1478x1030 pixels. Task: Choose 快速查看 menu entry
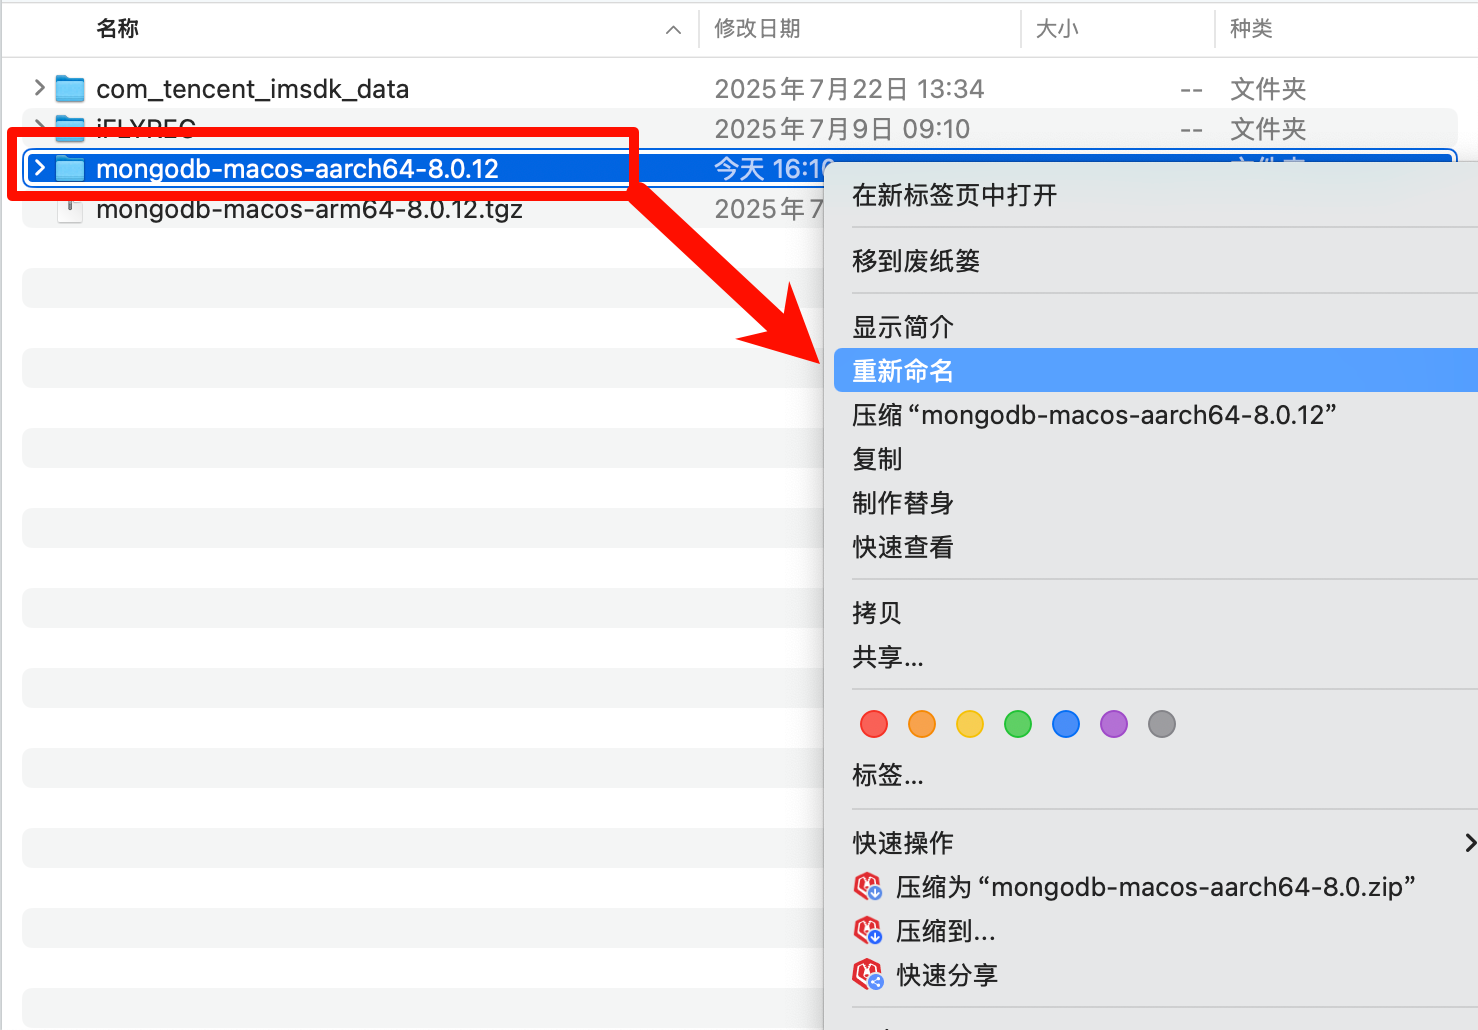click(x=903, y=547)
